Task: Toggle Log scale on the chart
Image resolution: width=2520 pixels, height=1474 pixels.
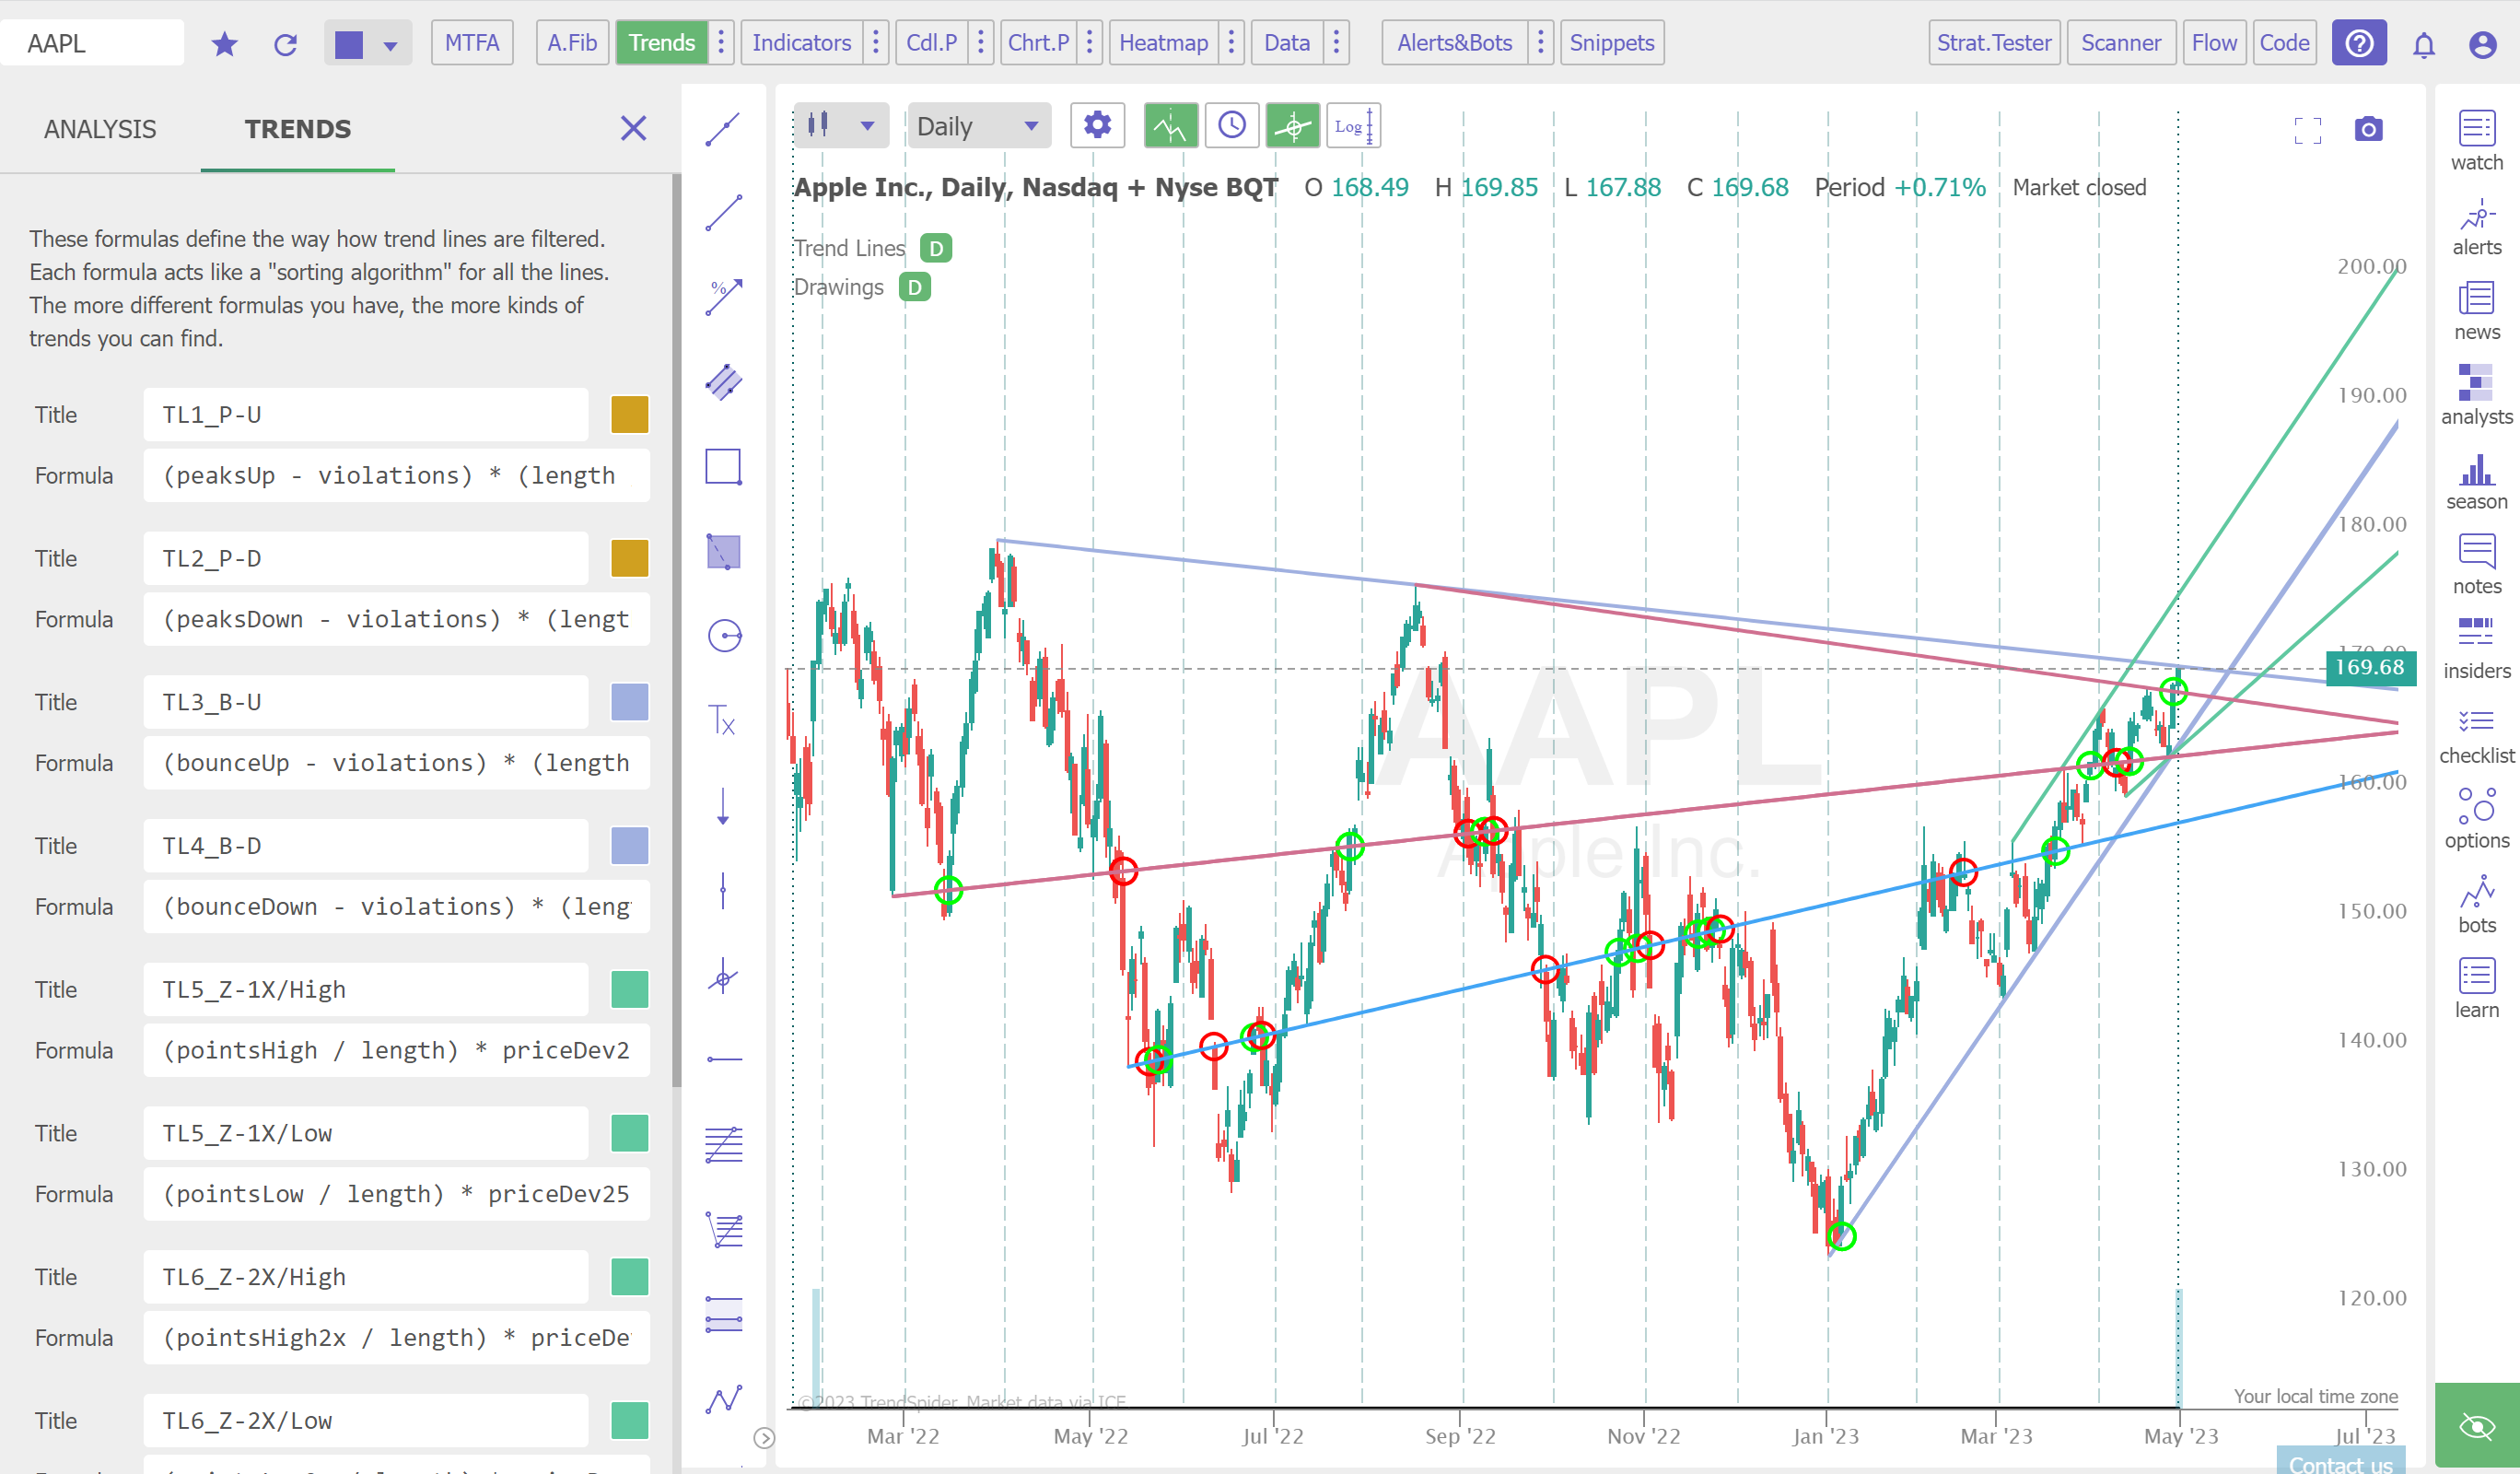Action: click(1353, 126)
